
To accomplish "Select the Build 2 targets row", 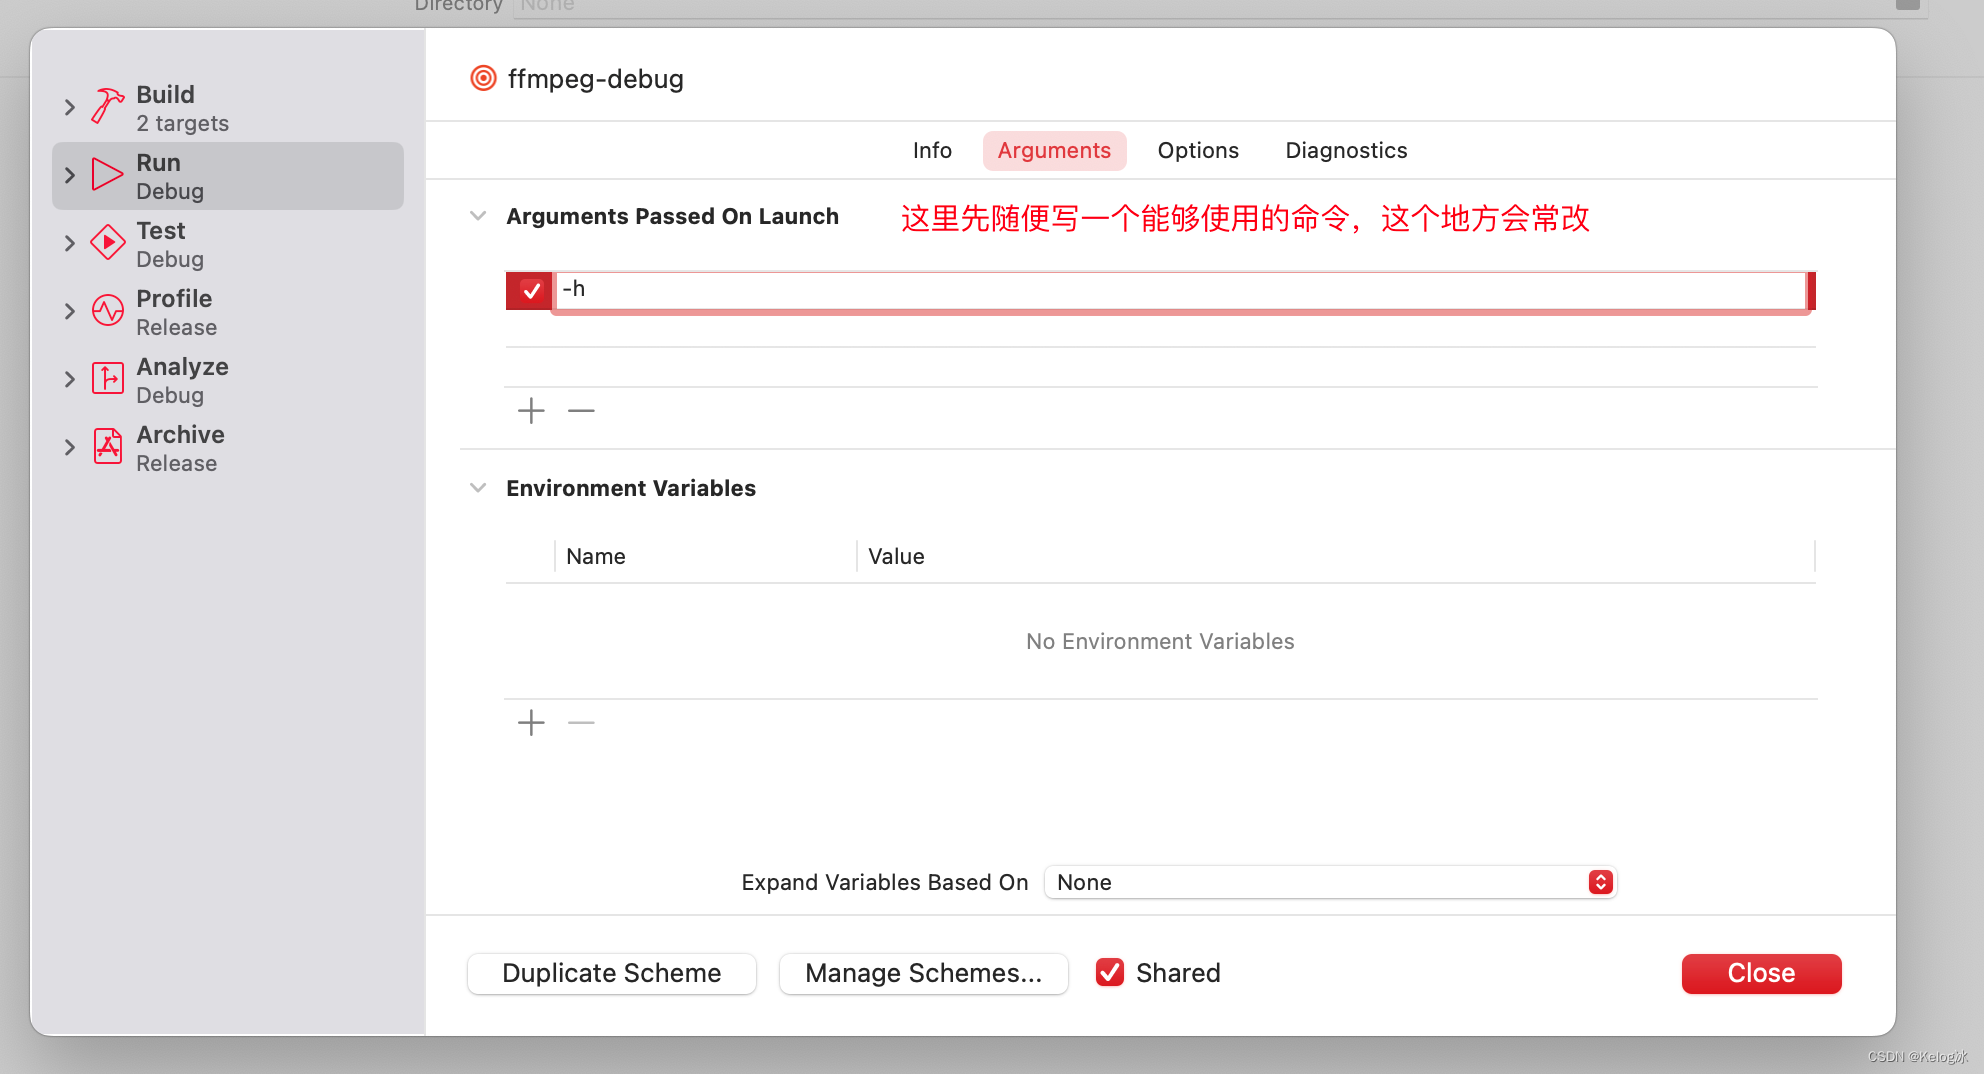I will pos(228,108).
